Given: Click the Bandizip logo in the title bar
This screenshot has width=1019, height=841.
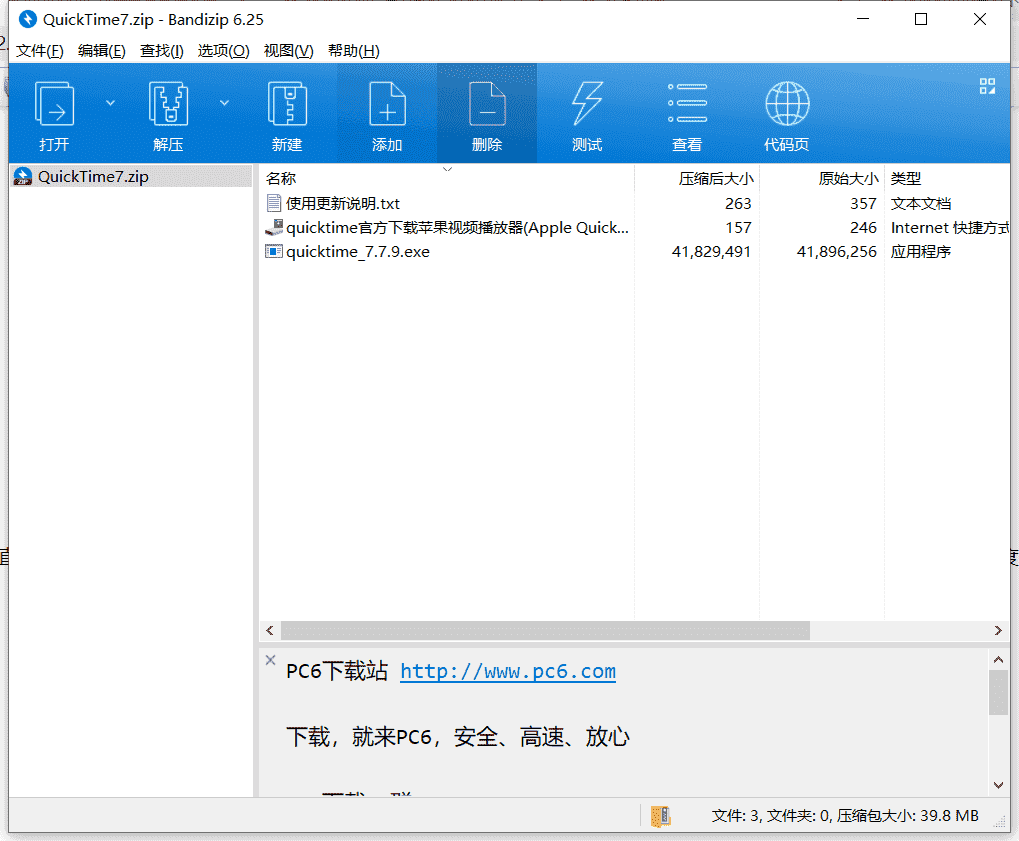Looking at the screenshot, I should tap(27, 19).
